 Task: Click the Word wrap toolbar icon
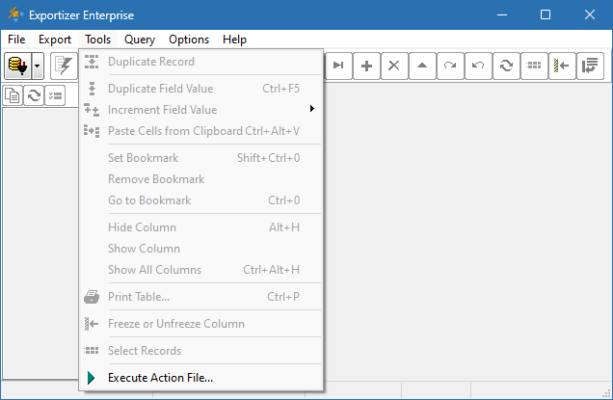click(590, 66)
